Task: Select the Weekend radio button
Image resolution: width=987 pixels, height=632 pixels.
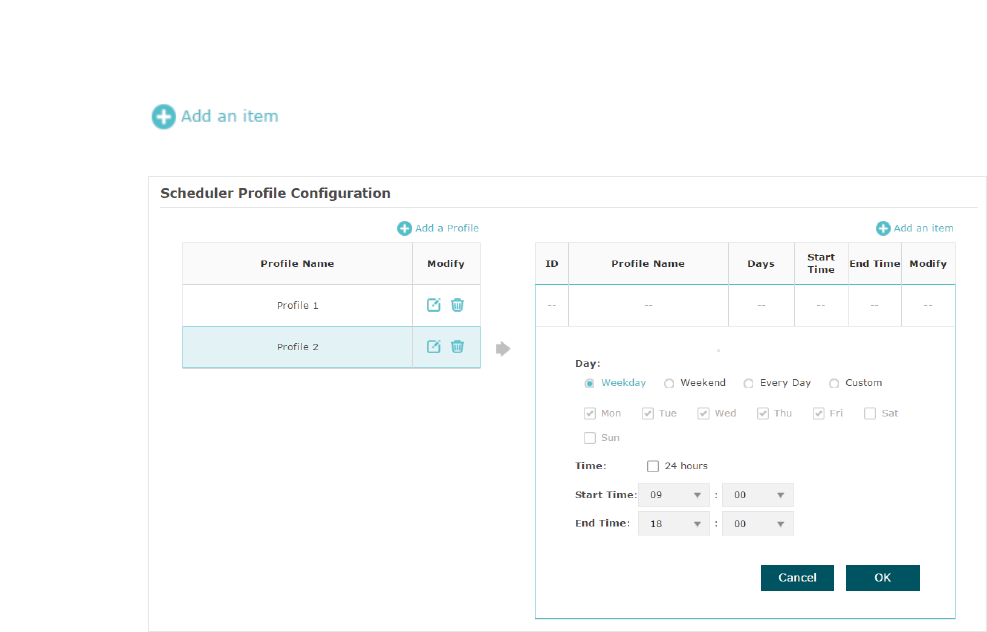Action: pyautogui.click(x=669, y=383)
